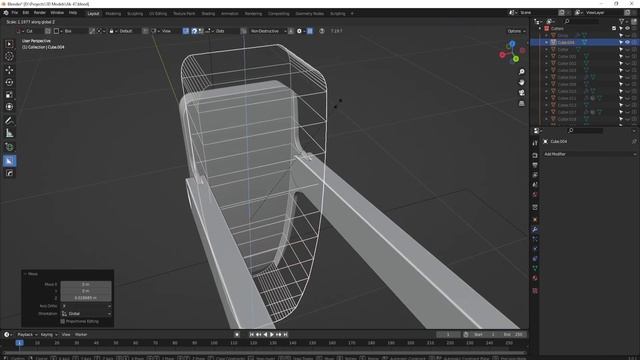Toggle visibility eye for Cube.004 in outliner
The width and height of the screenshot is (640, 360).
tap(627, 42)
